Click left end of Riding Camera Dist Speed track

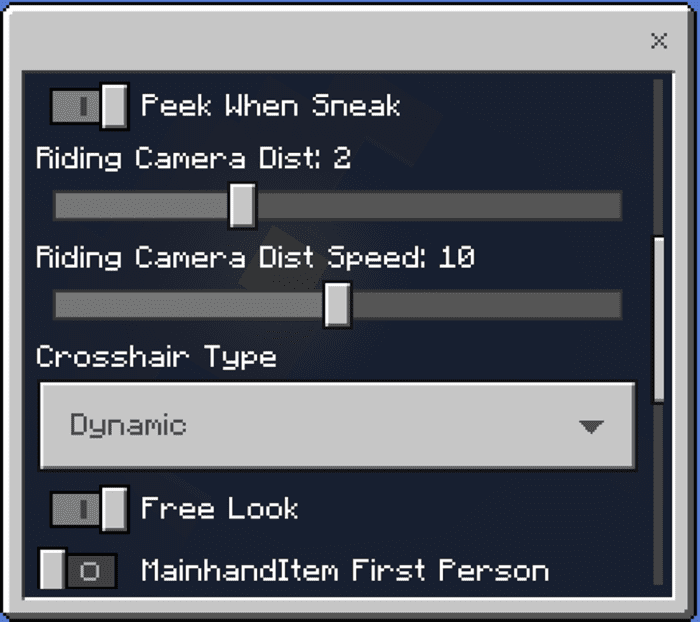click(62, 305)
